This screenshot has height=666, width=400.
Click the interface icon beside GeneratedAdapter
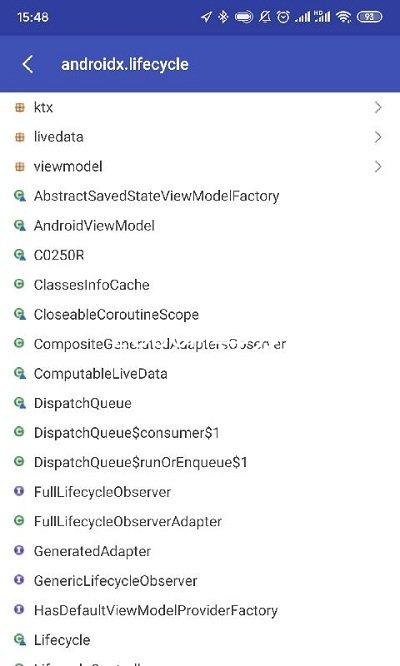click(x=19, y=550)
